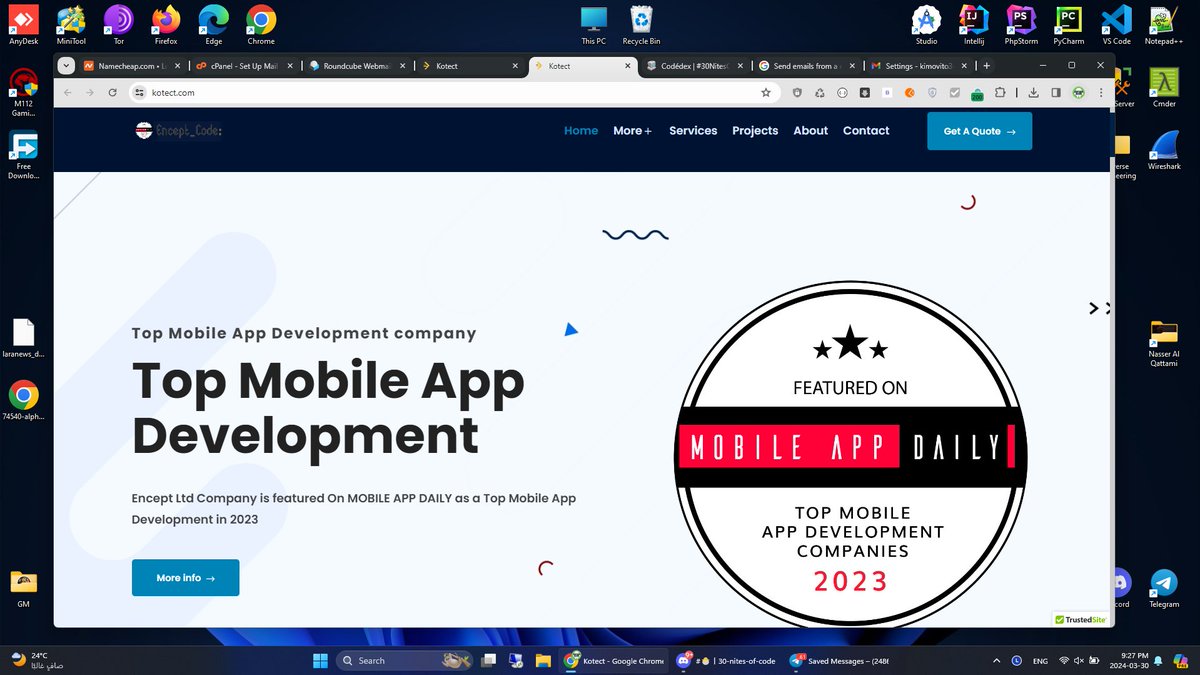
Task: Click the Firefox desktop icon
Action: (x=165, y=18)
